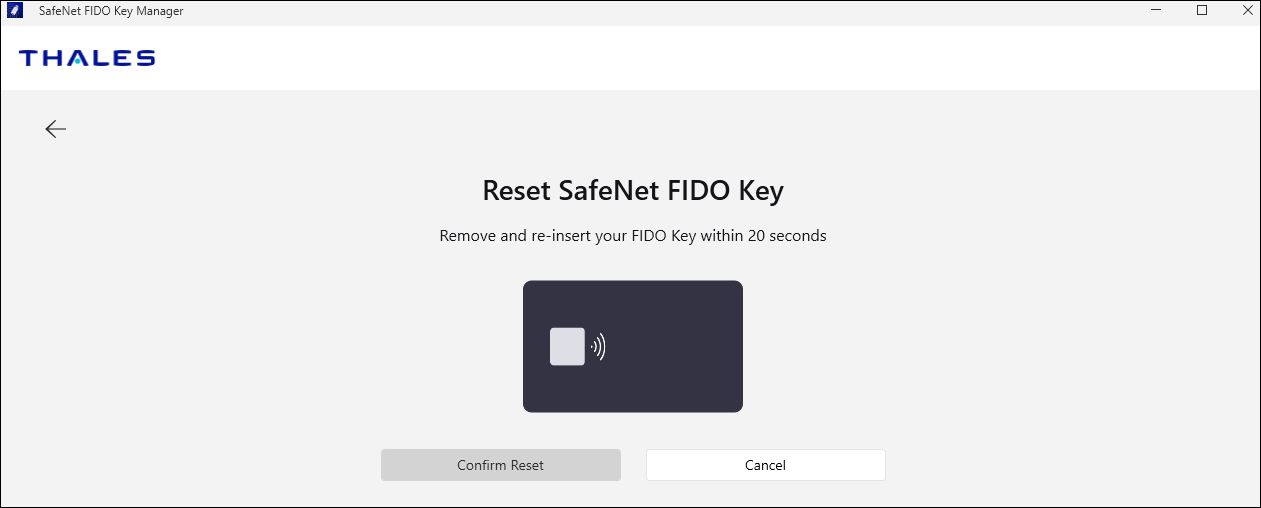Click the Thales logo in header
Viewport: 1261px width, 508px height.
click(x=87, y=58)
